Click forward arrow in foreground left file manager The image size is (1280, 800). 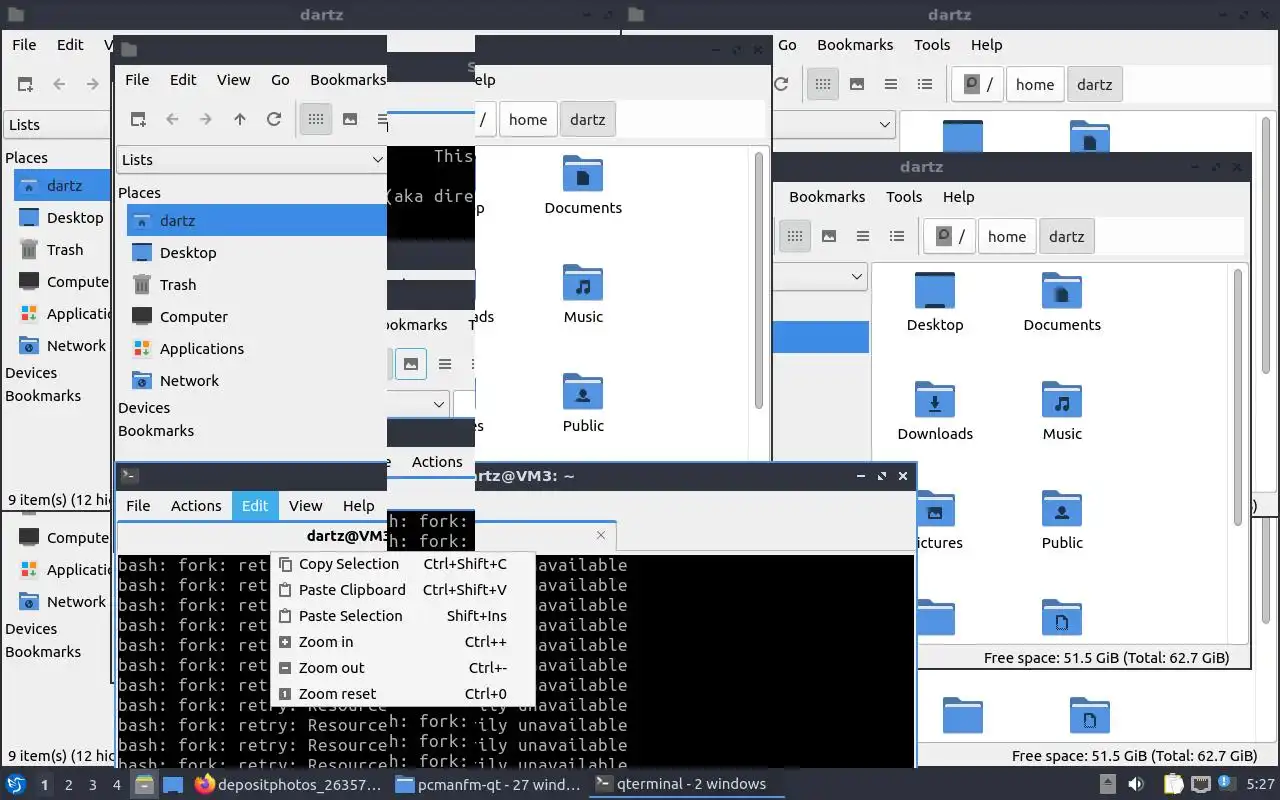[x=206, y=119]
